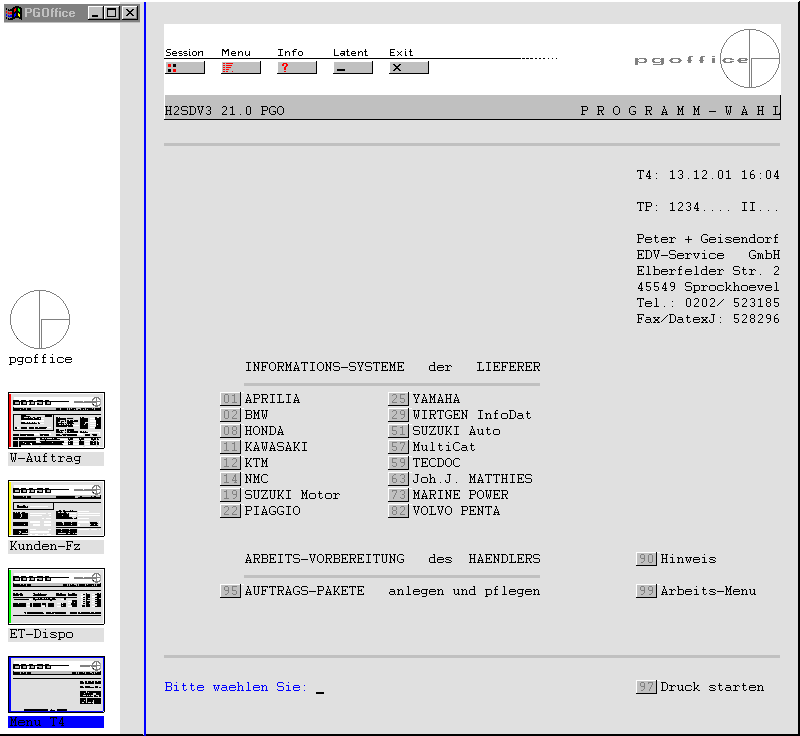Viewport: 800px width, 736px height.
Task: Open 59 TECDOC information system
Action: tap(398, 463)
